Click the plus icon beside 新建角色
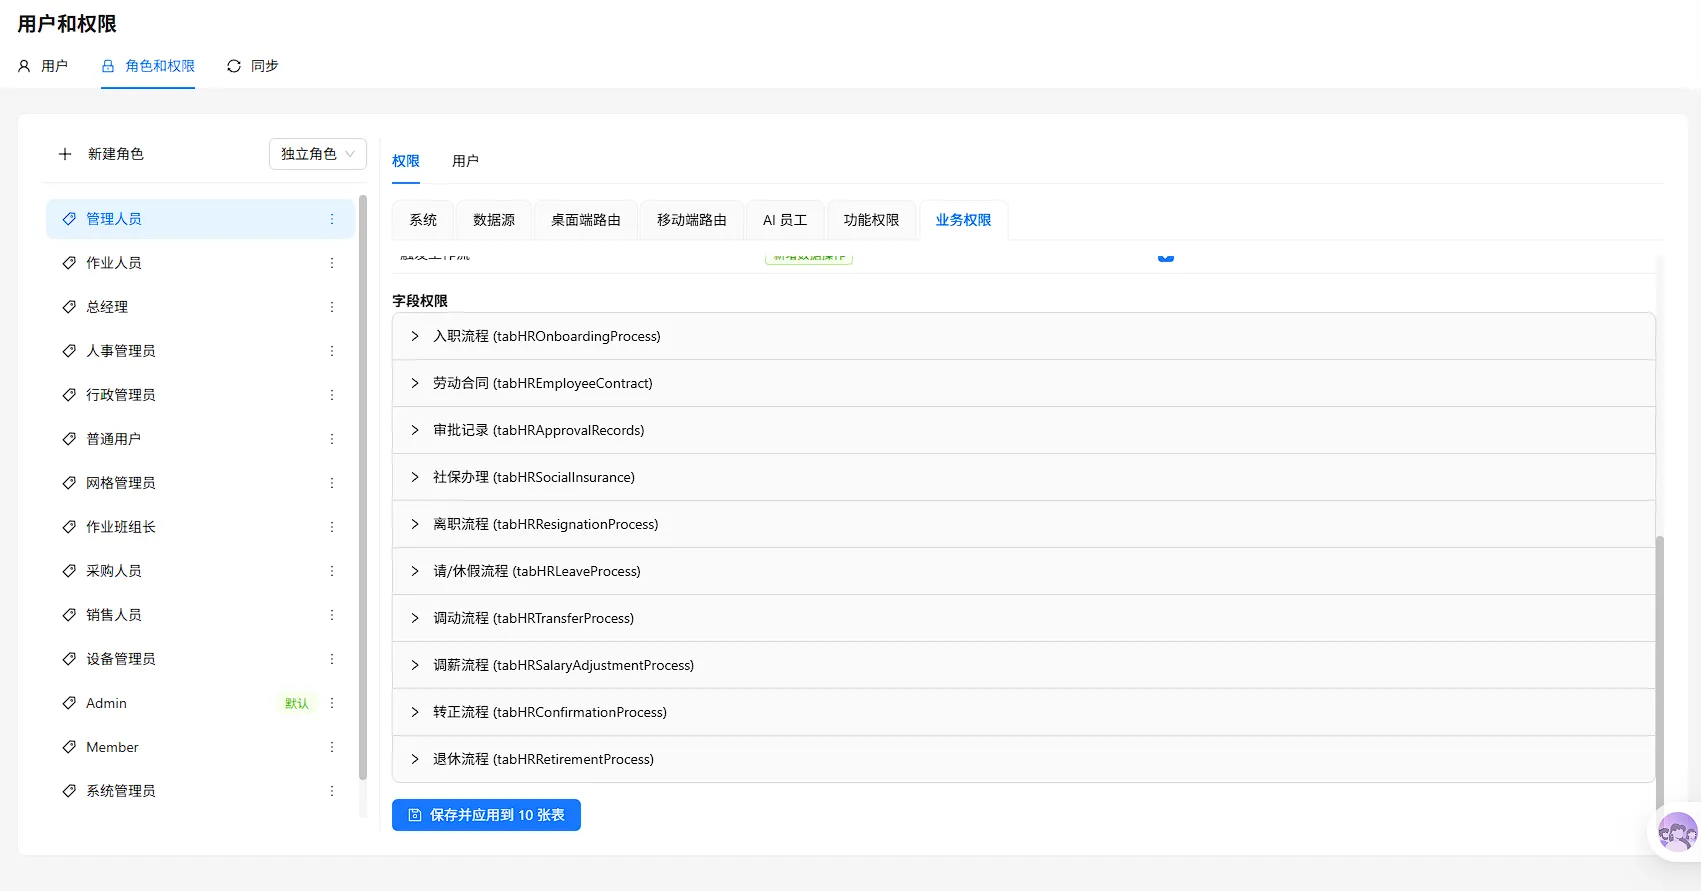The height and width of the screenshot is (891, 1701). [x=65, y=154]
